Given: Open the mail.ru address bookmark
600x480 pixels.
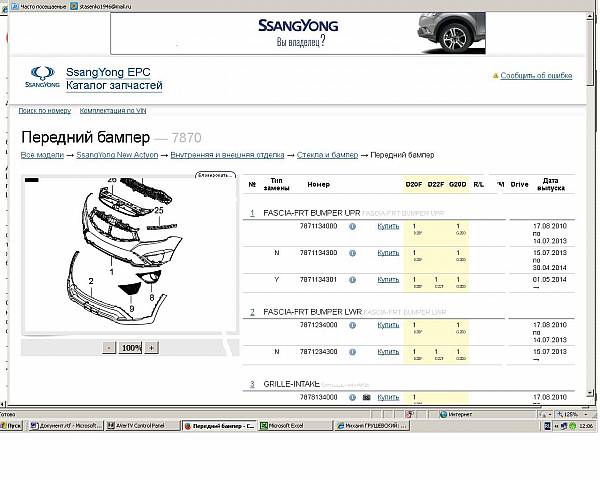Looking at the screenshot, I should pos(101,6).
